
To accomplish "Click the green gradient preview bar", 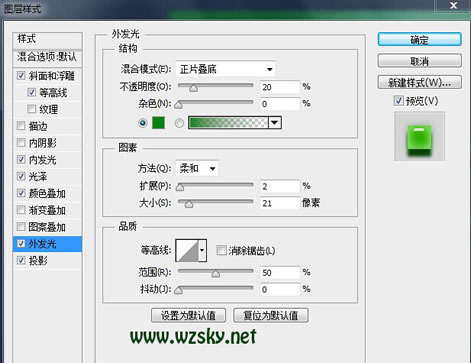I will click(x=228, y=123).
